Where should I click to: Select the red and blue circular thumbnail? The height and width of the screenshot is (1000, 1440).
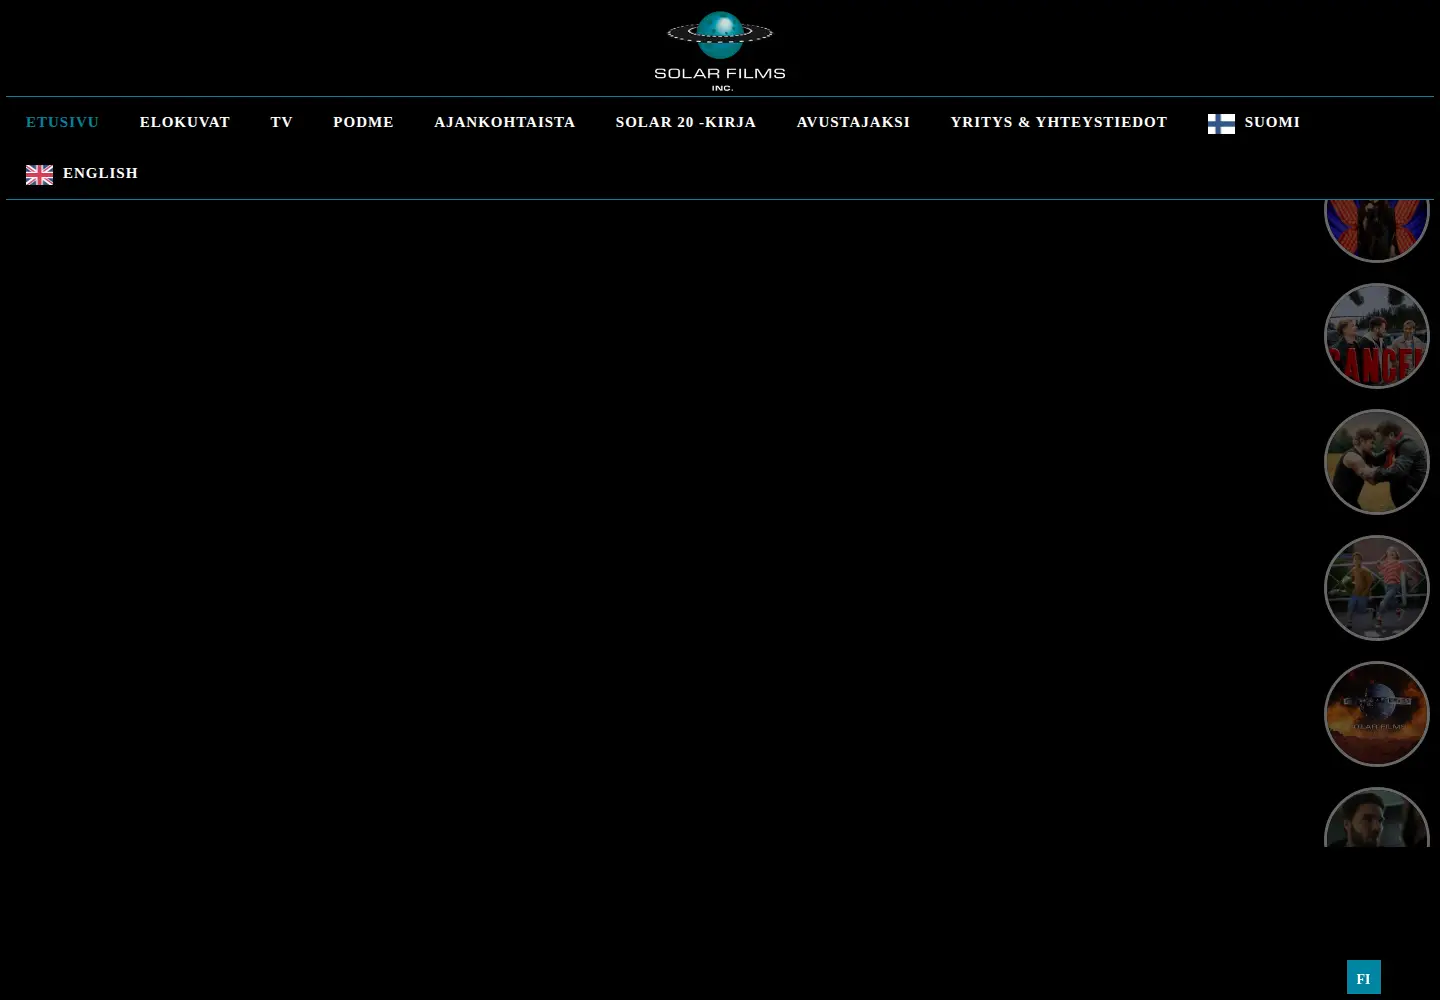coord(1377,230)
